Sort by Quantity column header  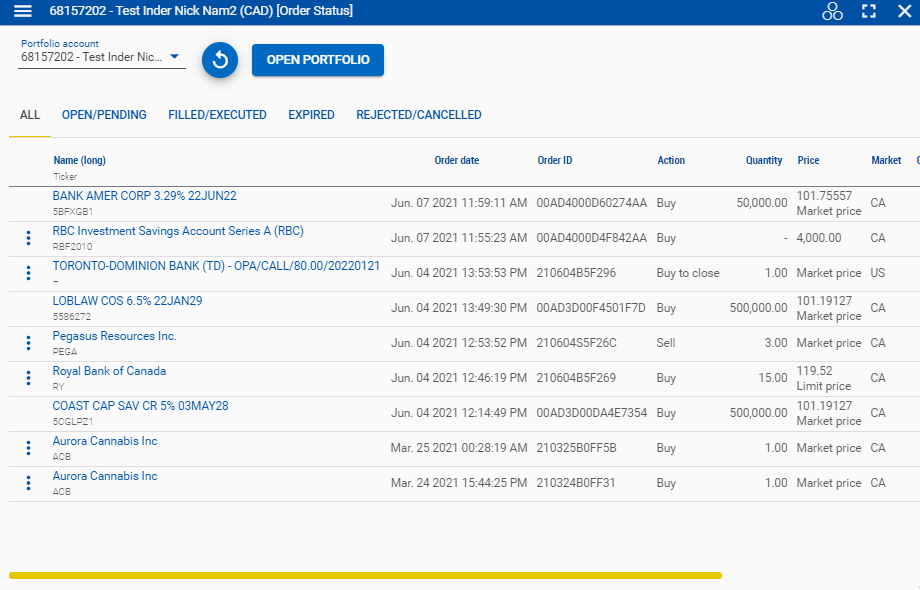coord(764,160)
